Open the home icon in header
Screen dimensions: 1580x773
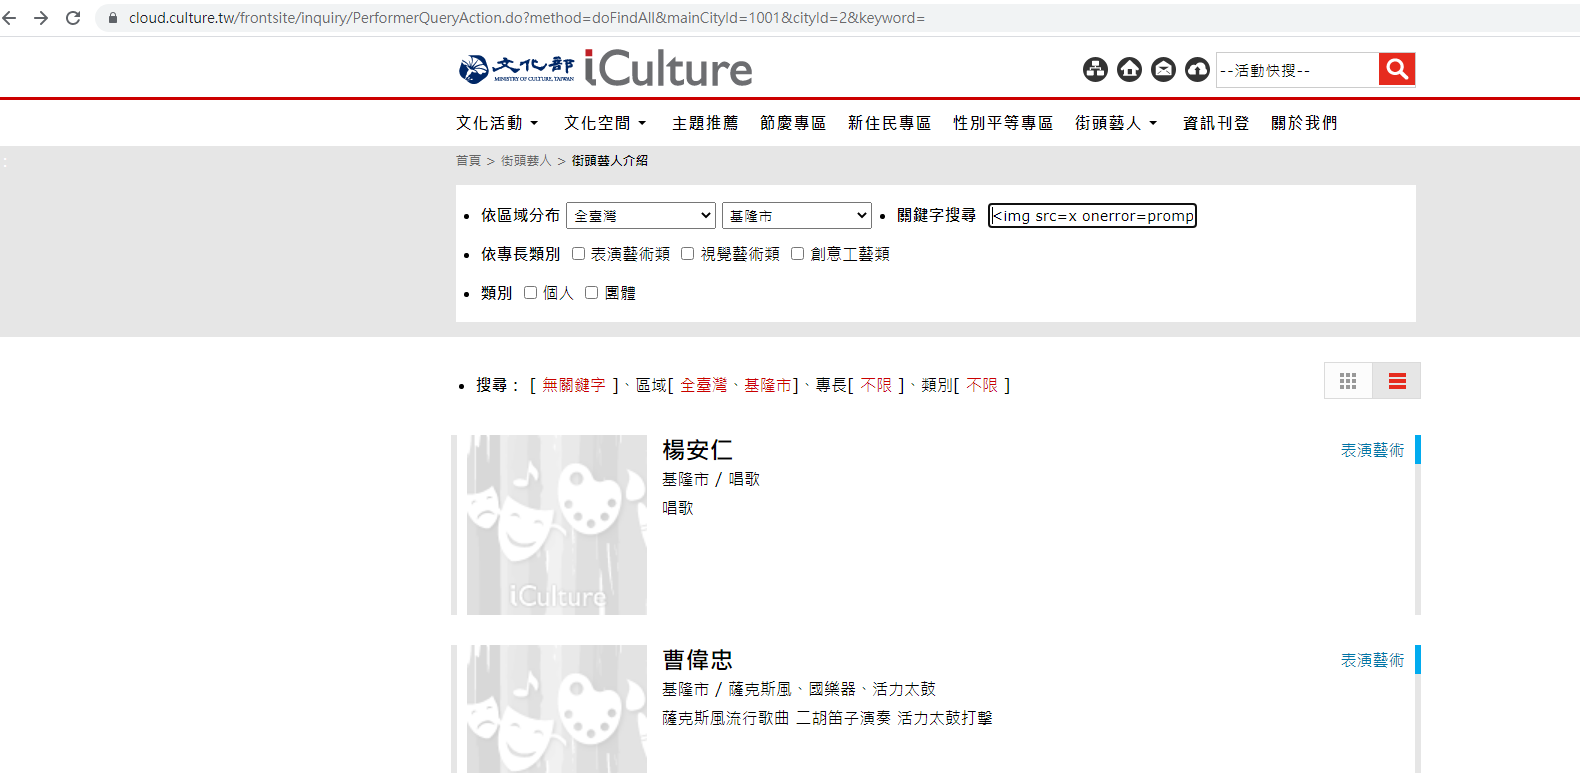pyautogui.click(x=1129, y=69)
